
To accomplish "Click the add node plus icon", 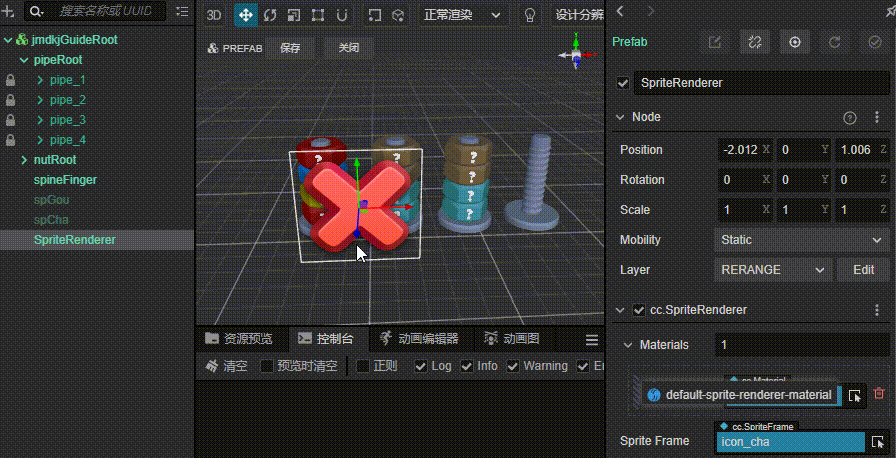I will coord(8,11).
